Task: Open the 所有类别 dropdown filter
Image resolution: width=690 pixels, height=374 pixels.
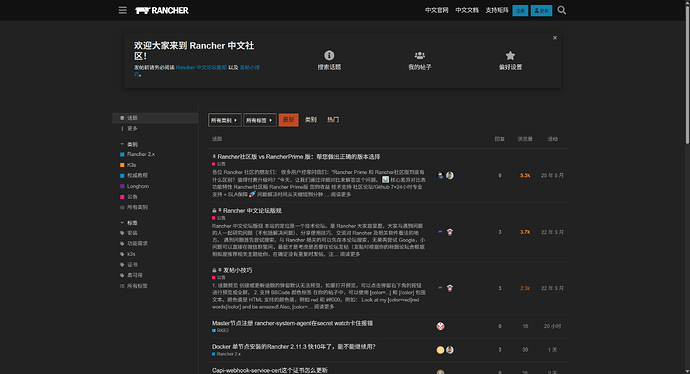Action: [x=224, y=120]
